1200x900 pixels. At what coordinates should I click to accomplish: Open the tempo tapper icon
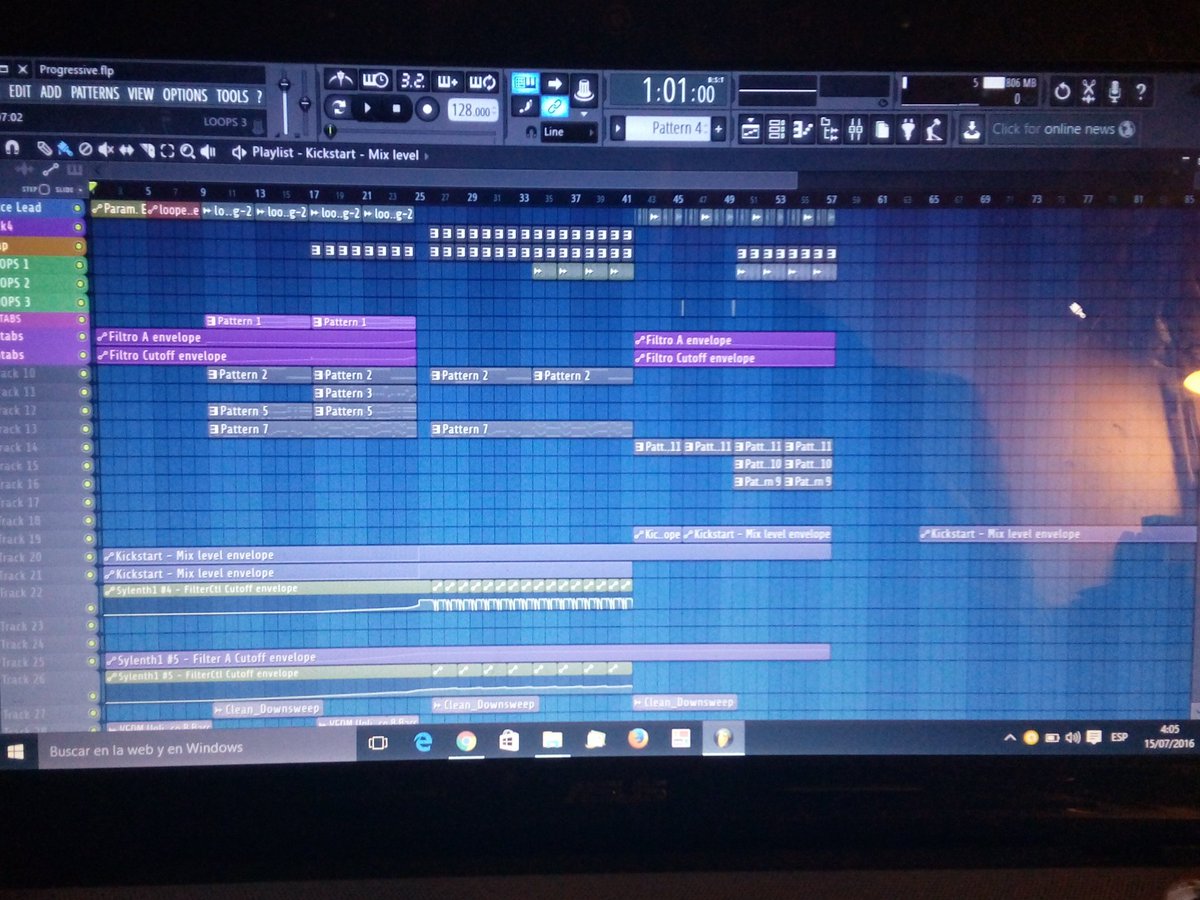934,129
